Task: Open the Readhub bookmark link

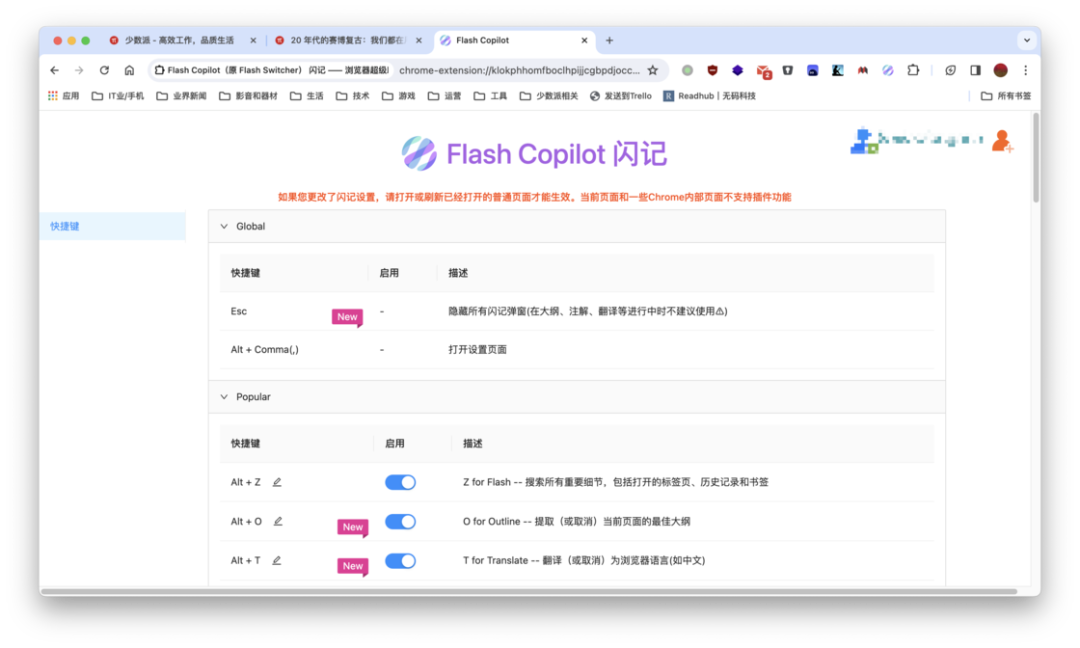Action: coord(709,96)
